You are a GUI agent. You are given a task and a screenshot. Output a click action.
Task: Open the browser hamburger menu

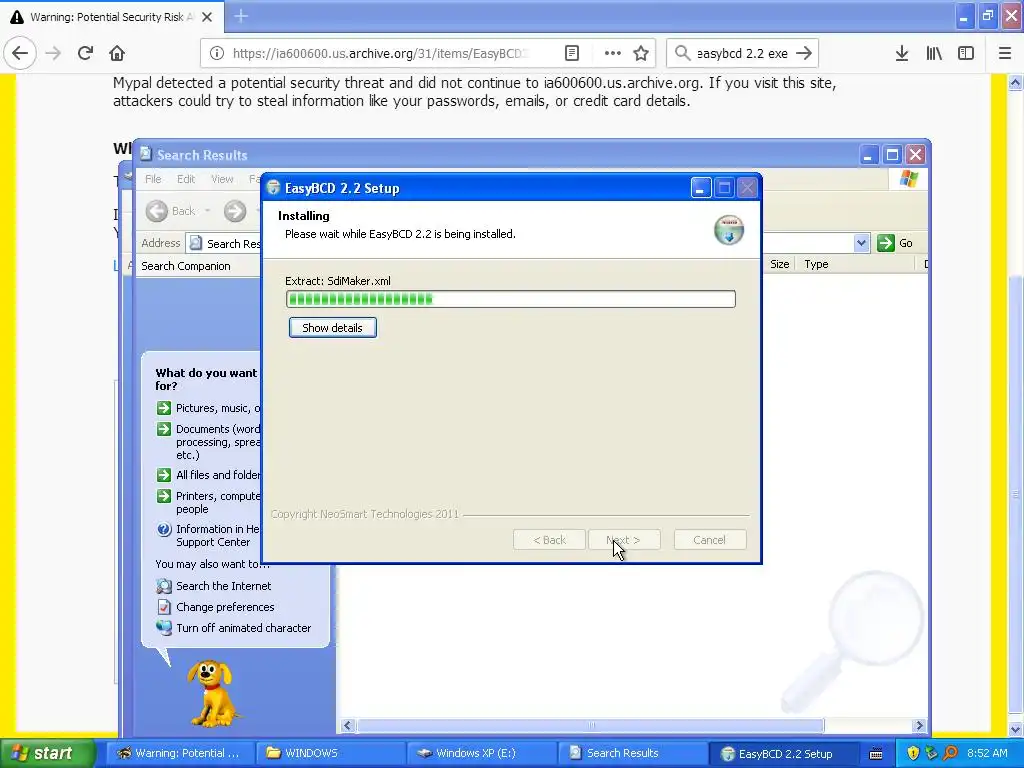pos(1005,53)
